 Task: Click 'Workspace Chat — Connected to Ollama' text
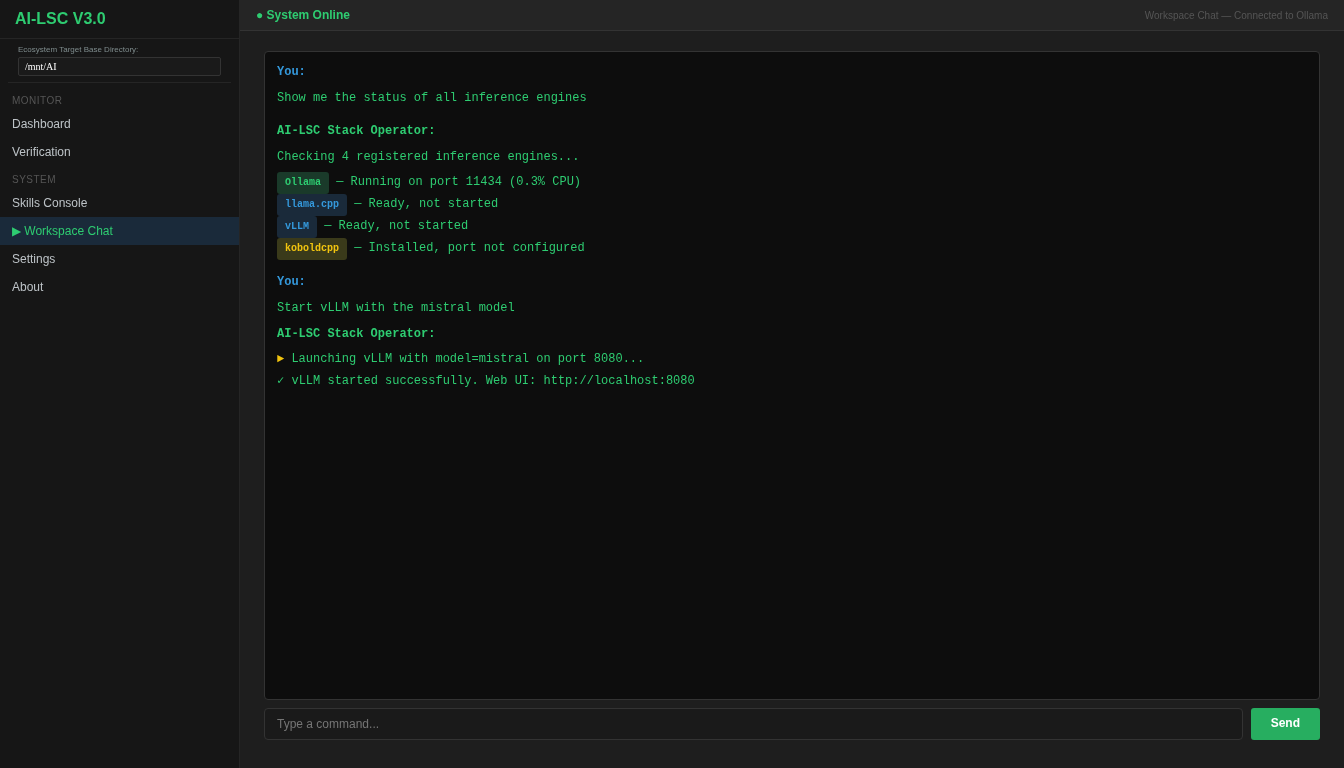(x=1236, y=15)
